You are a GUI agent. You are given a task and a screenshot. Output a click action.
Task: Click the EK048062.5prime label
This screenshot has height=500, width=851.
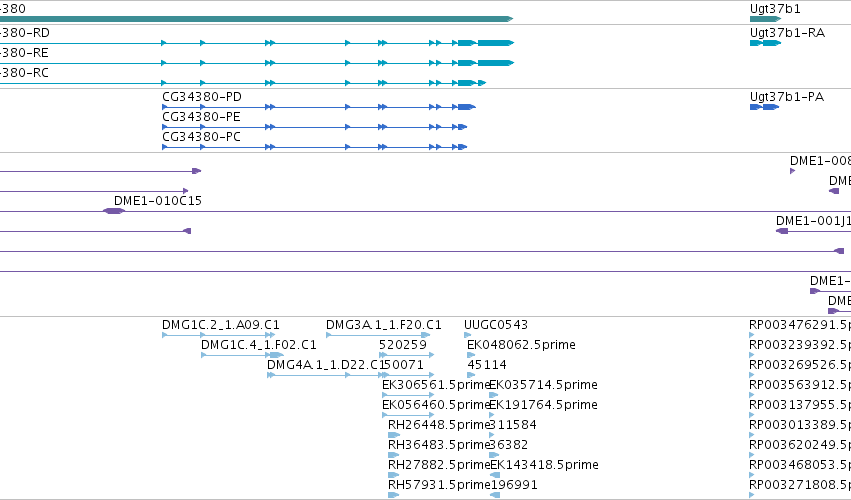[x=522, y=345]
